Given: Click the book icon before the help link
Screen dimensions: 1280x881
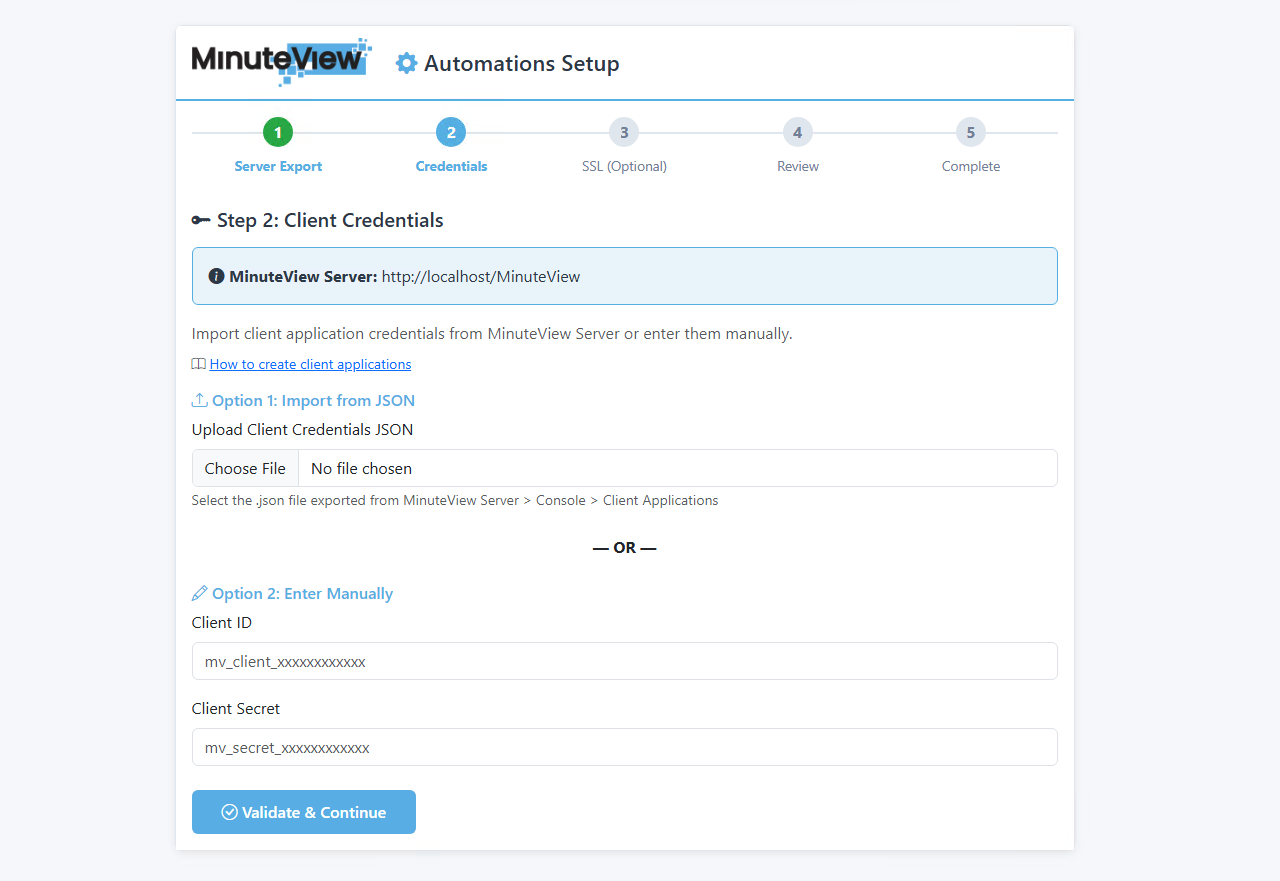Looking at the screenshot, I should pyautogui.click(x=198, y=363).
